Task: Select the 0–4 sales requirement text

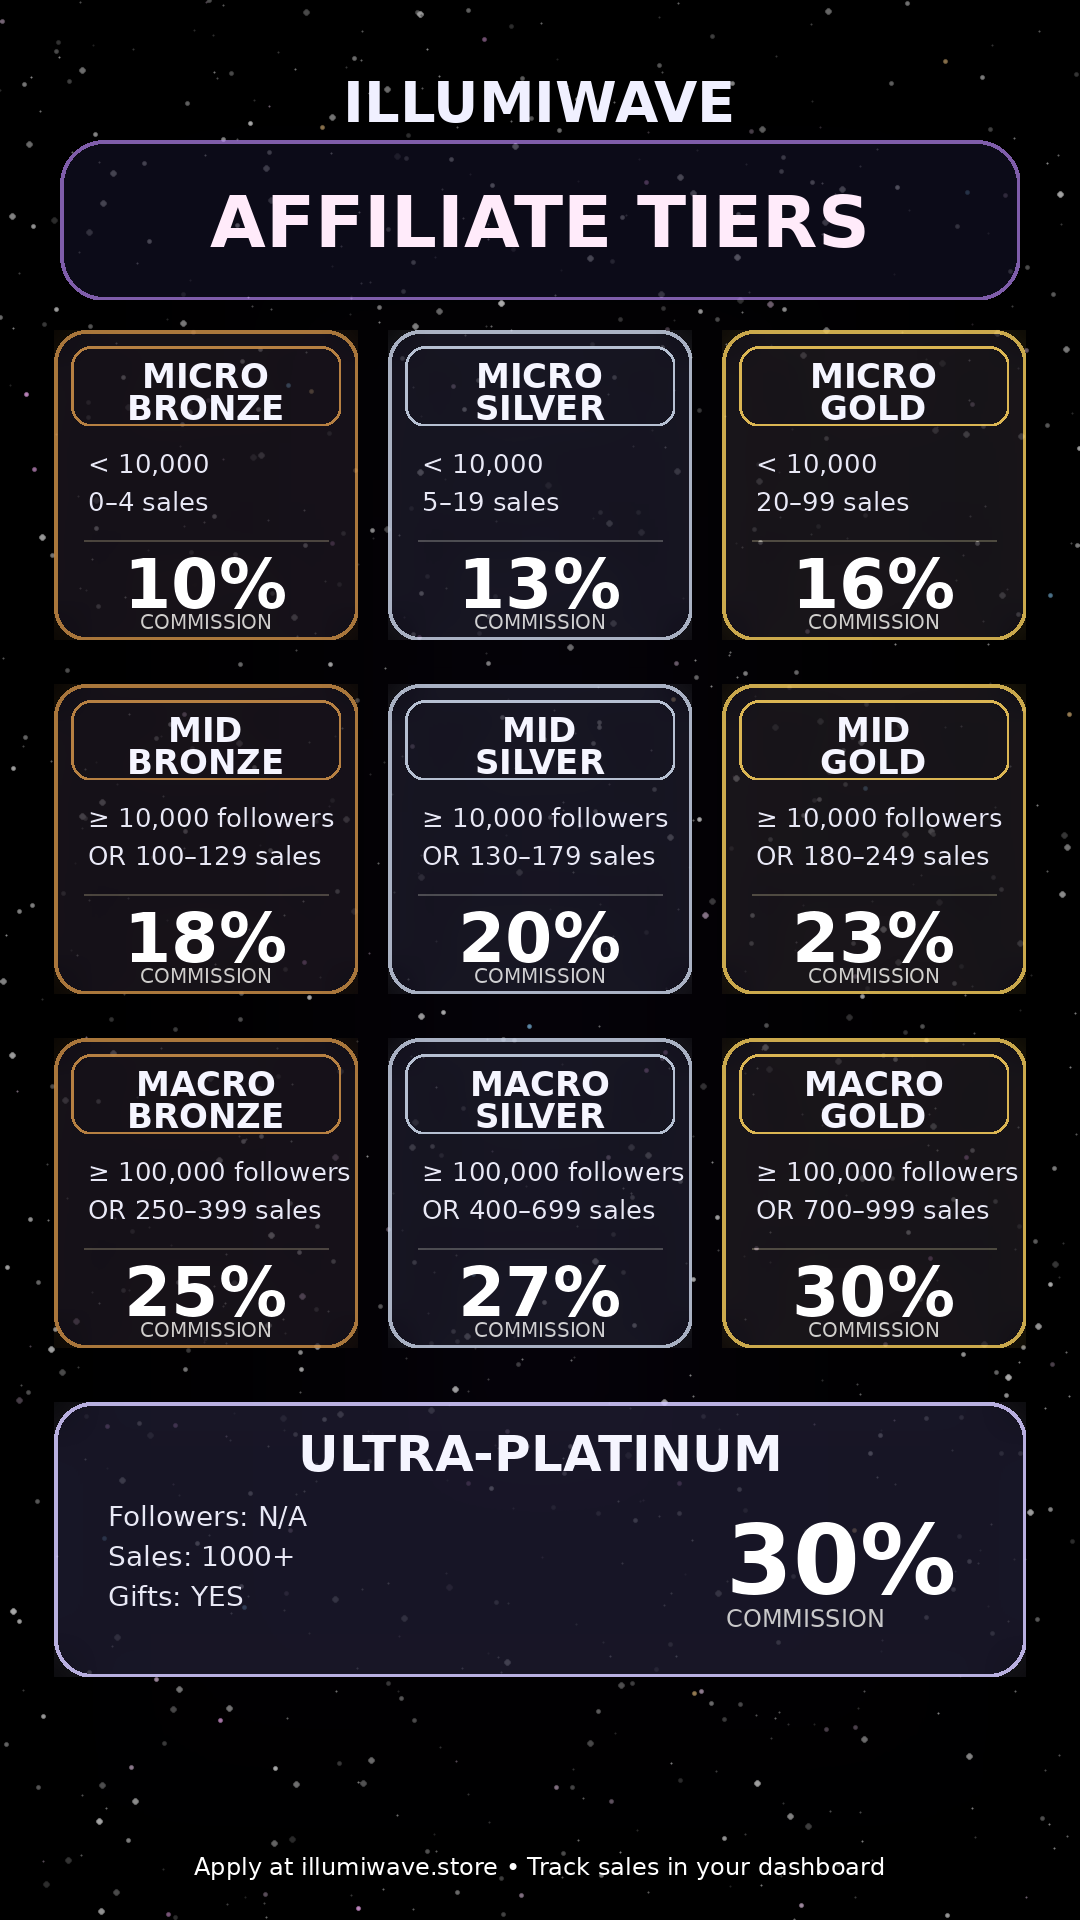Action: [x=148, y=502]
